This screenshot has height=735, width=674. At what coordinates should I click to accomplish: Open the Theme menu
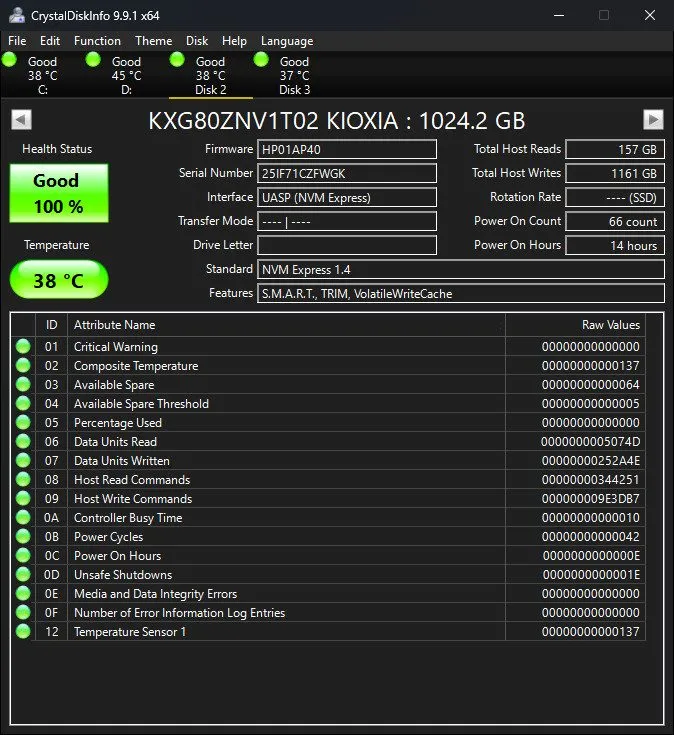coord(153,41)
